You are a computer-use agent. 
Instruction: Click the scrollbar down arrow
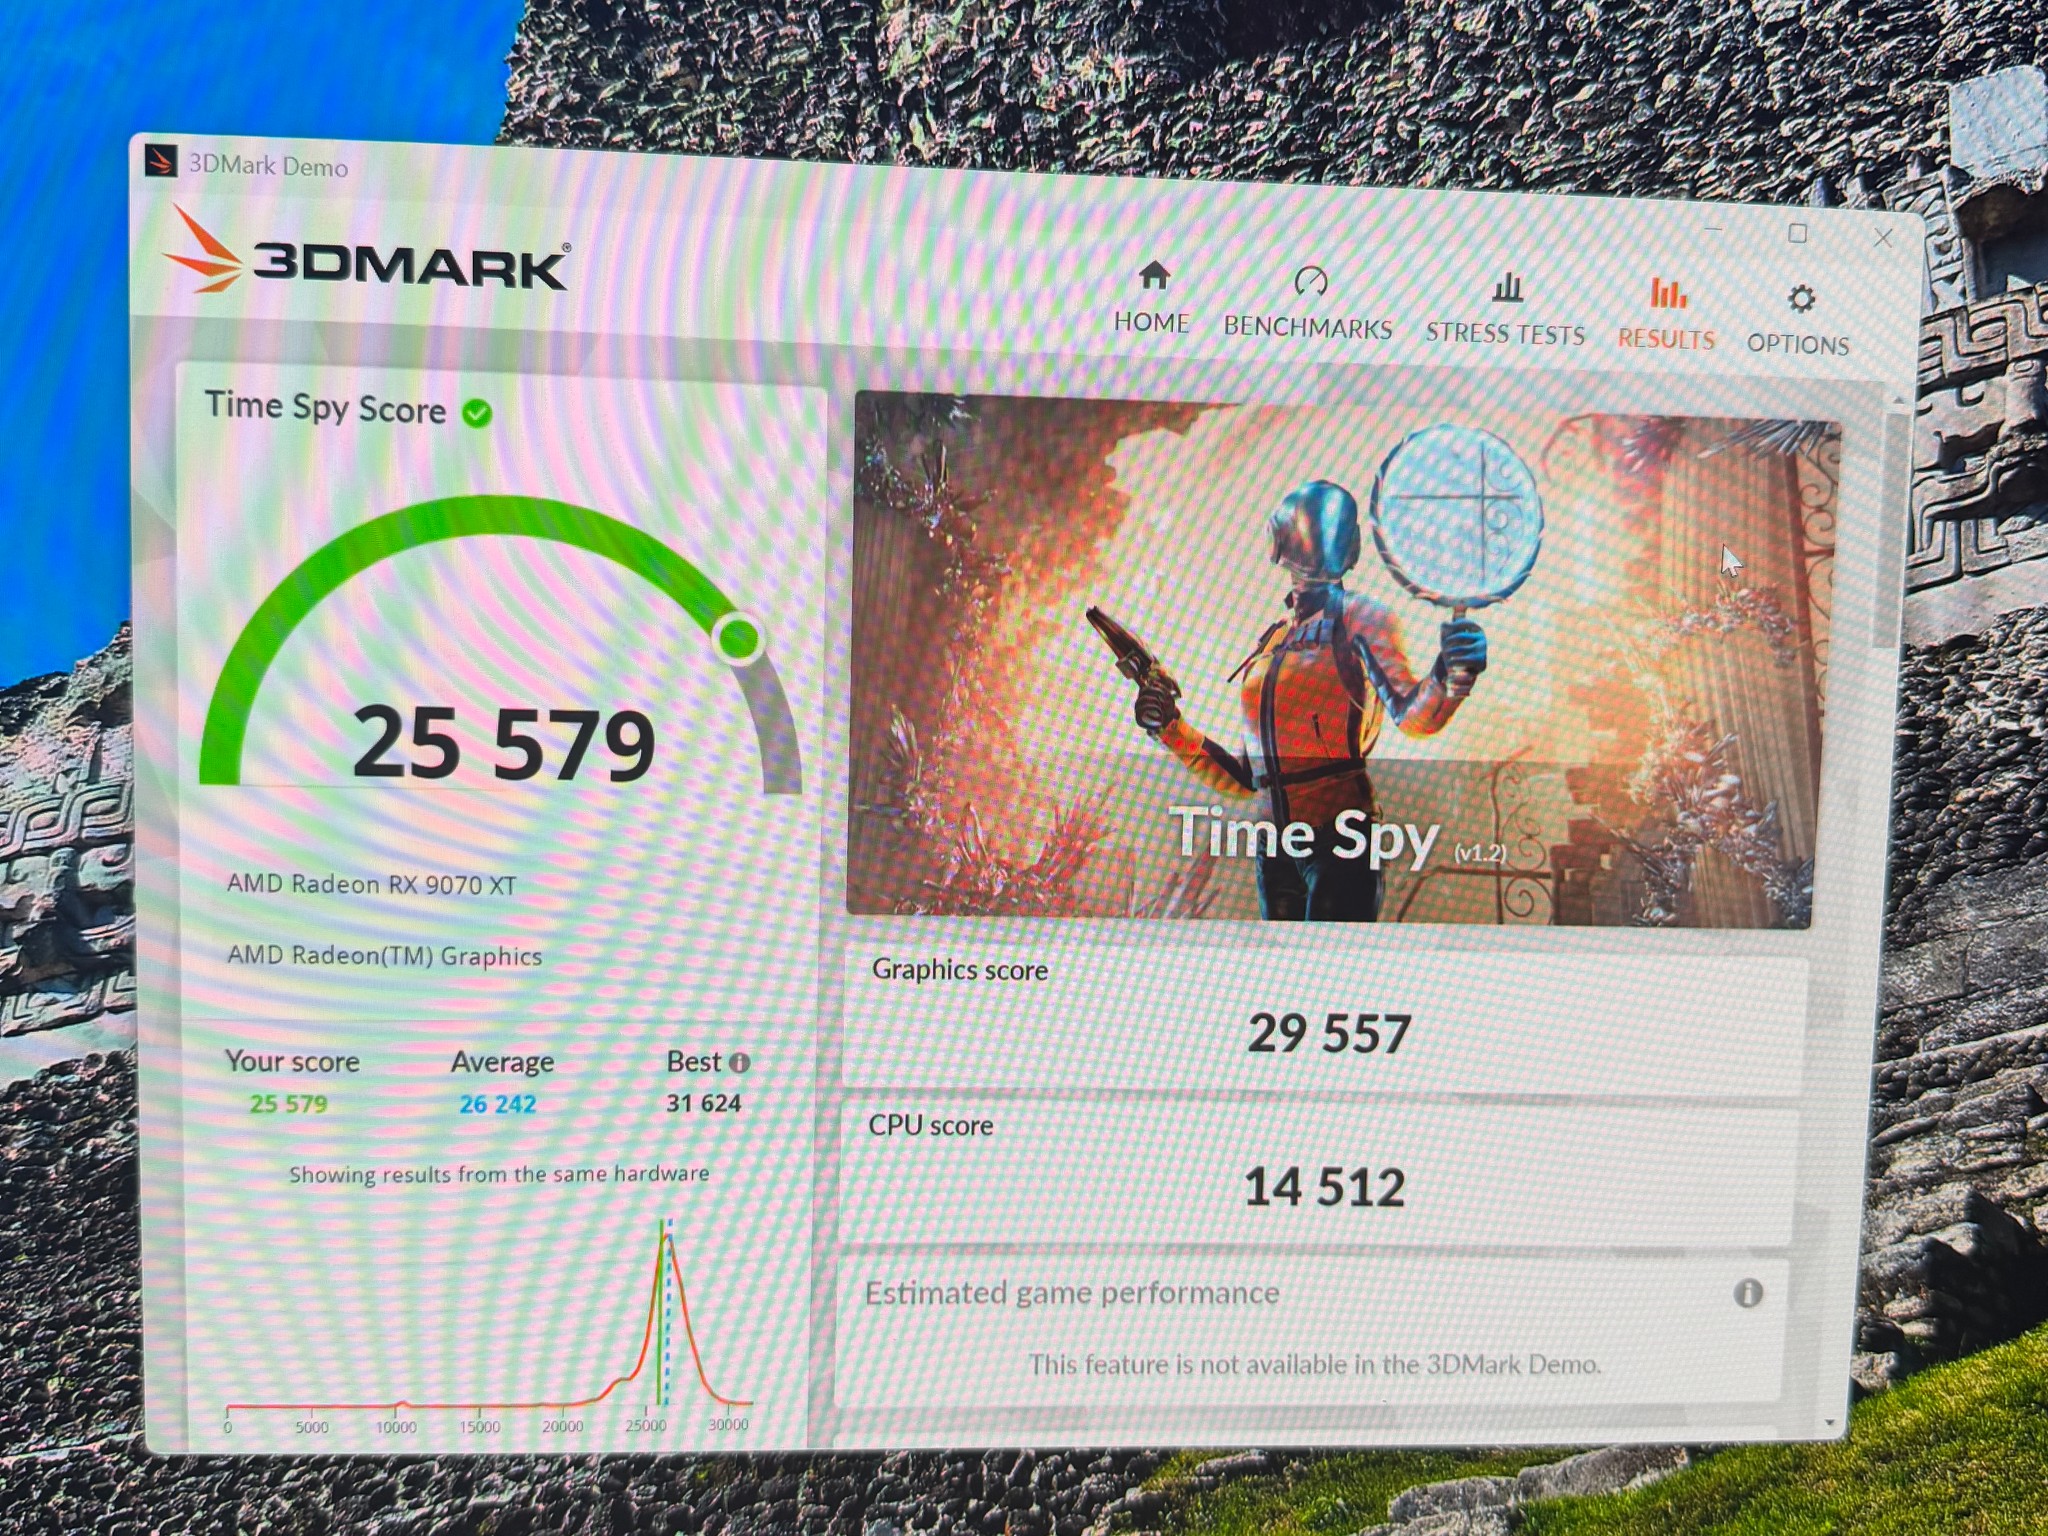[1829, 1422]
